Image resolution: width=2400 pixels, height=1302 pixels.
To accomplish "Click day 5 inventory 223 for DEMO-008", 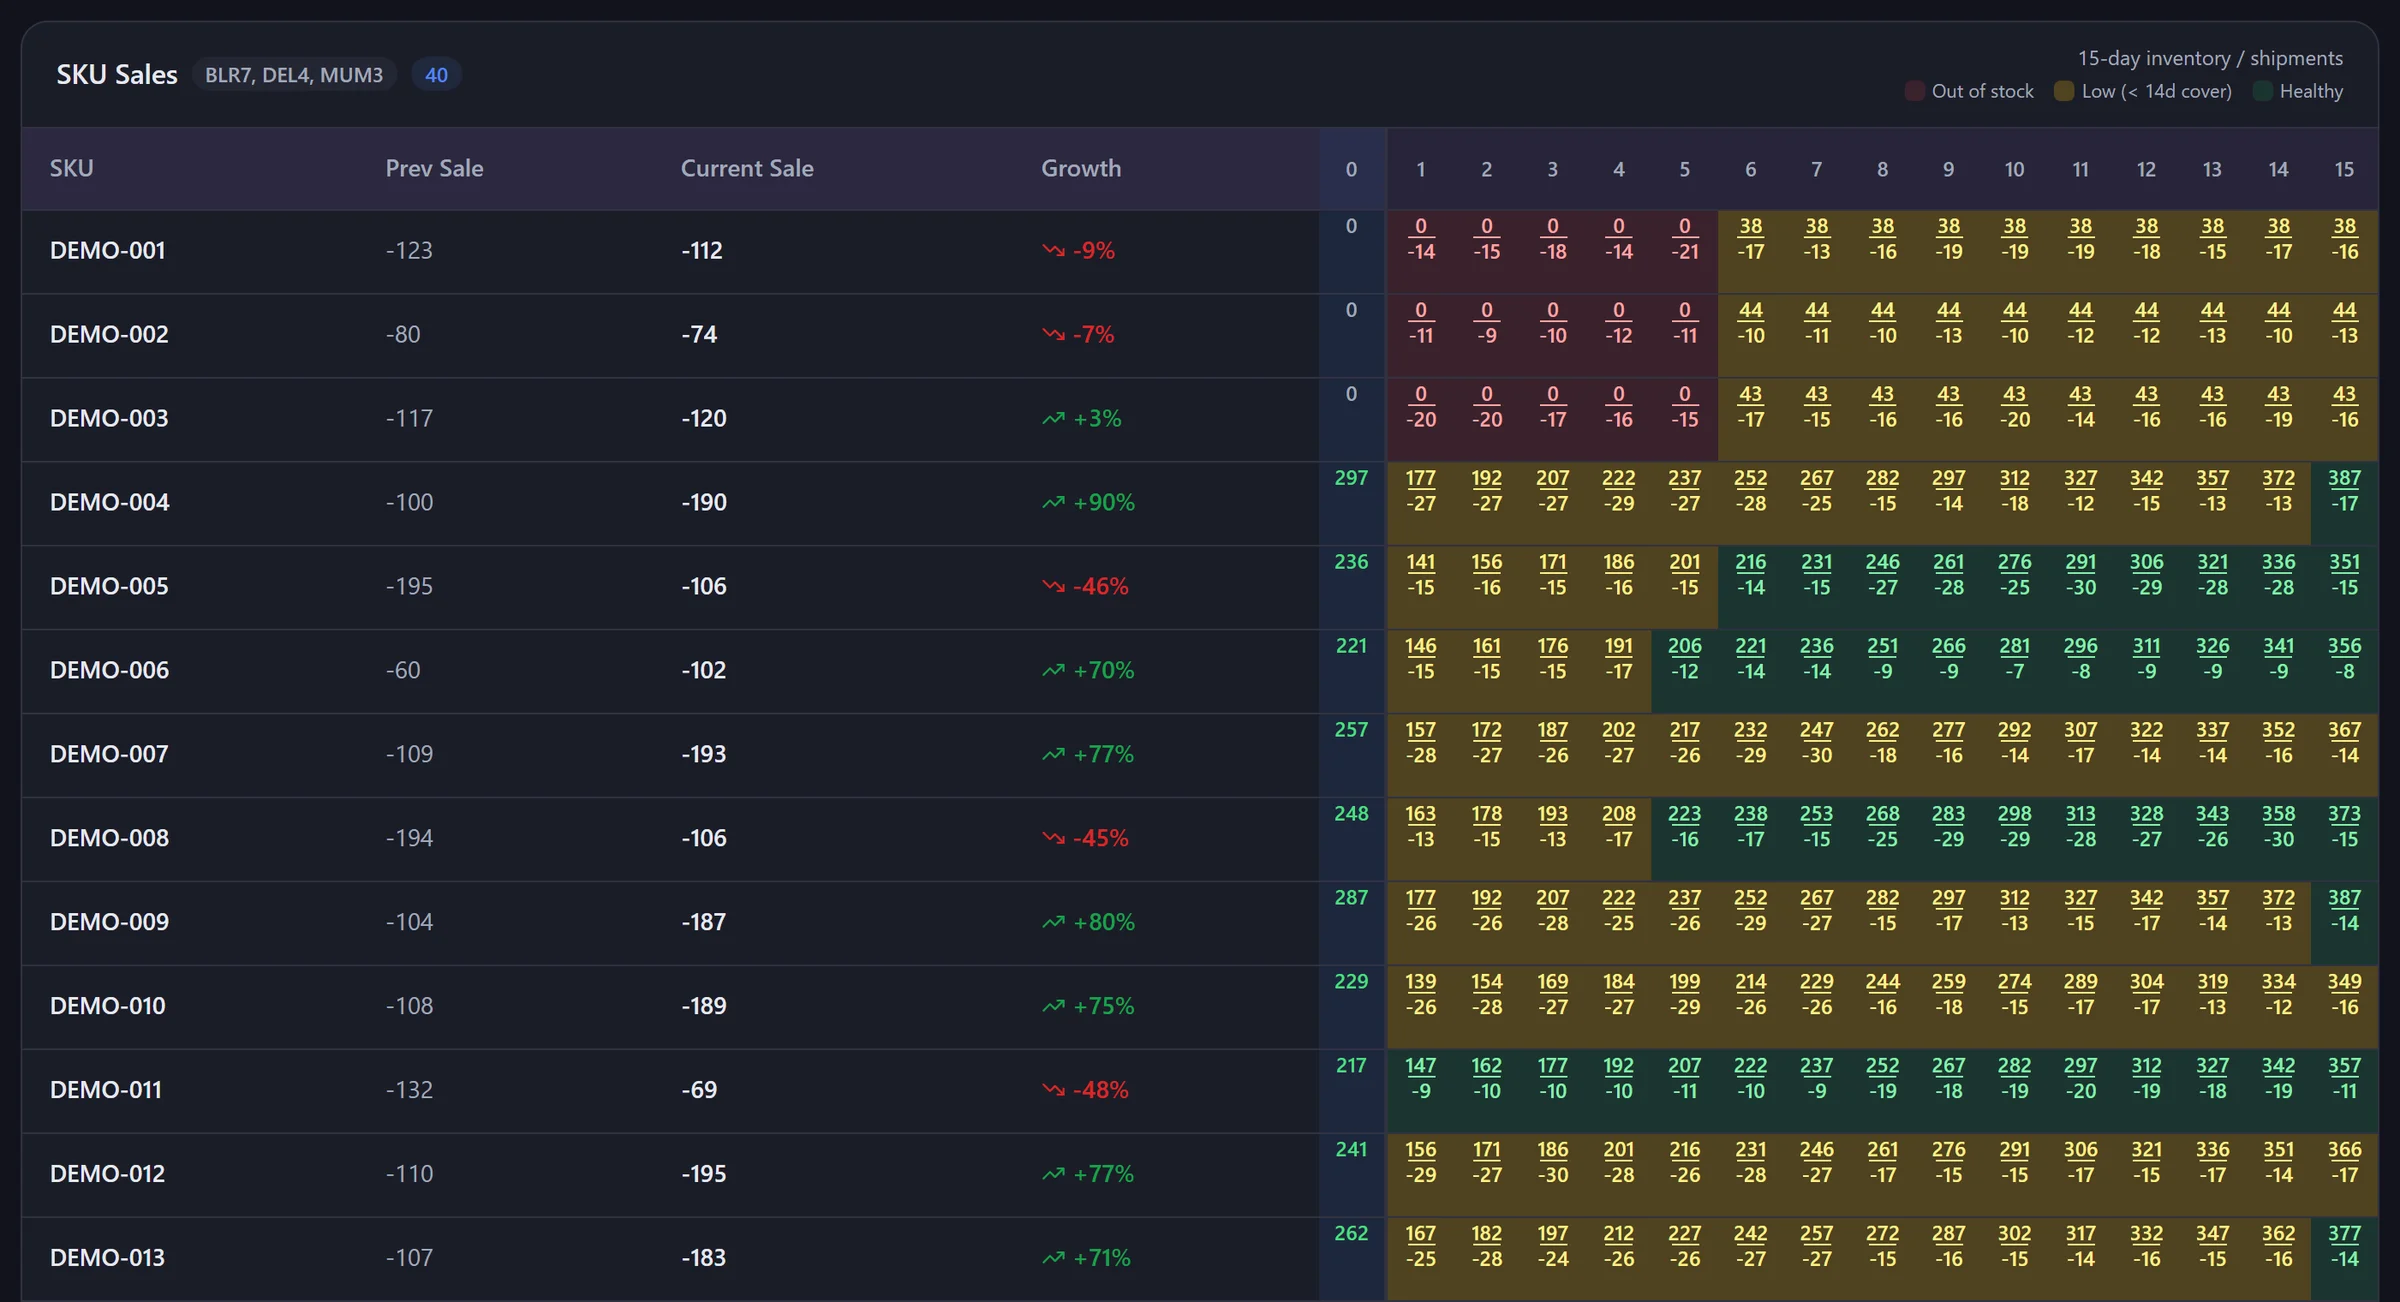I will click(1685, 814).
